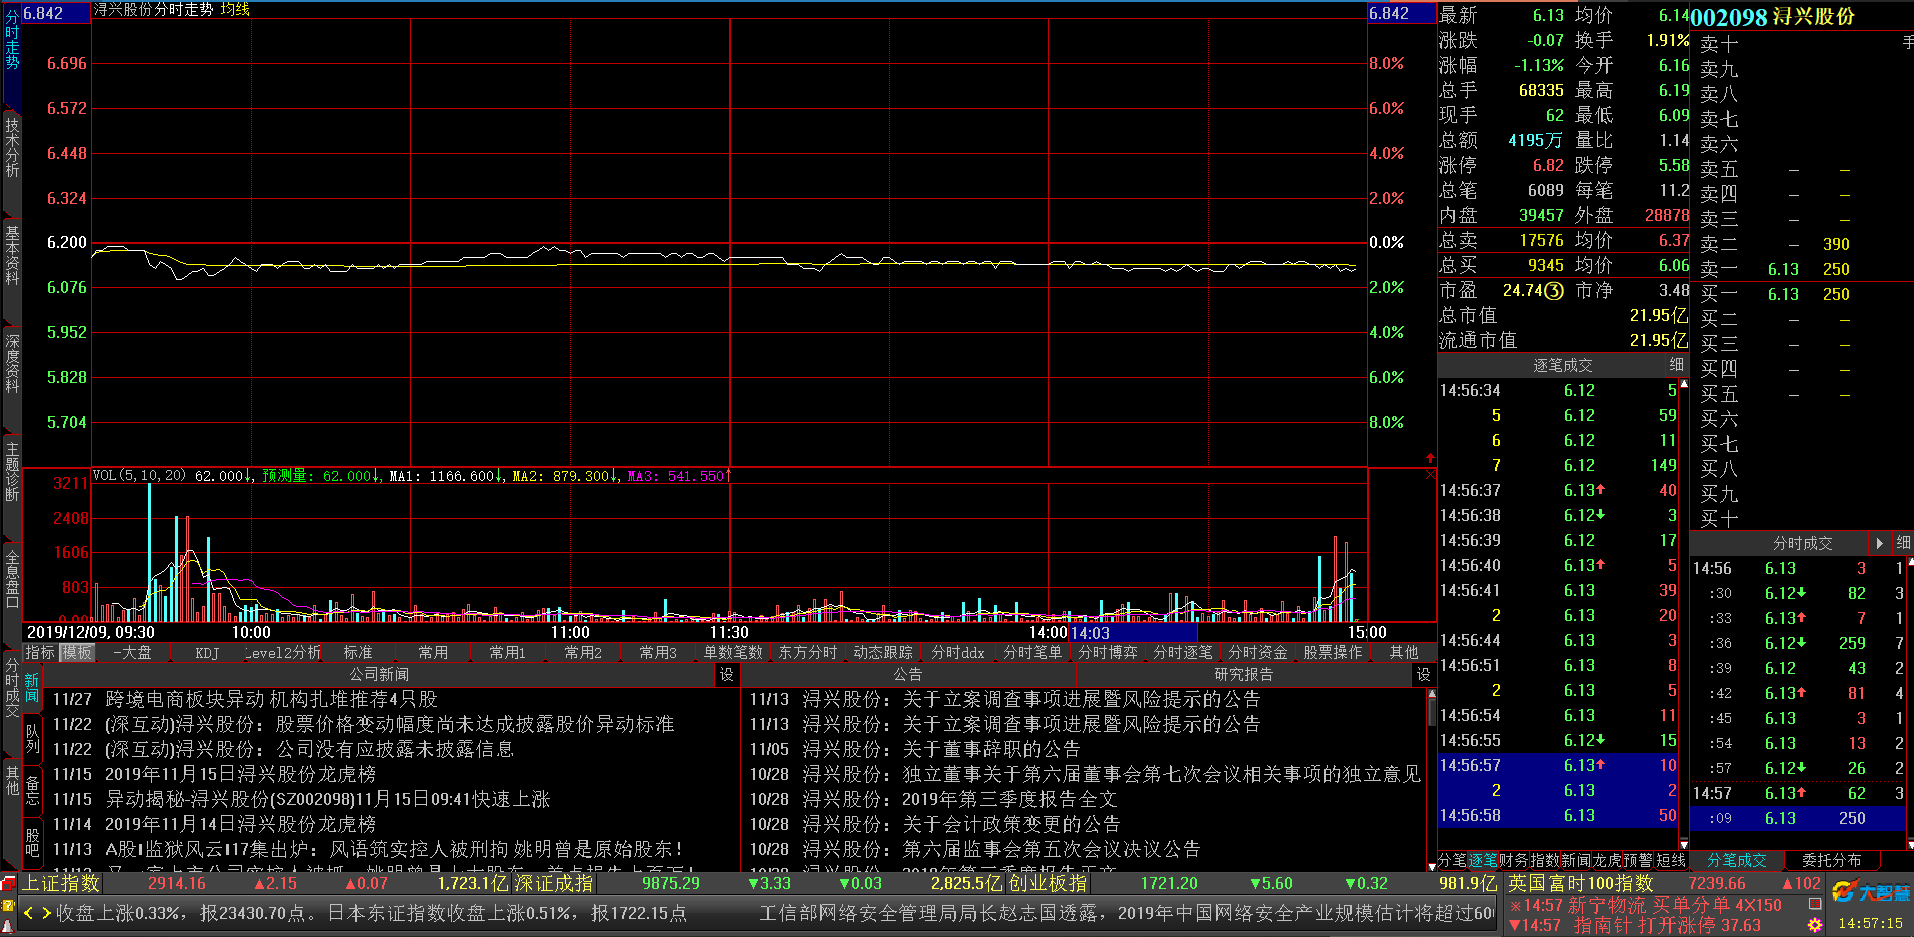Image resolution: width=1914 pixels, height=937 pixels.
Task: Click the play arrow beside 分时成交
Action: click(x=1880, y=543)
